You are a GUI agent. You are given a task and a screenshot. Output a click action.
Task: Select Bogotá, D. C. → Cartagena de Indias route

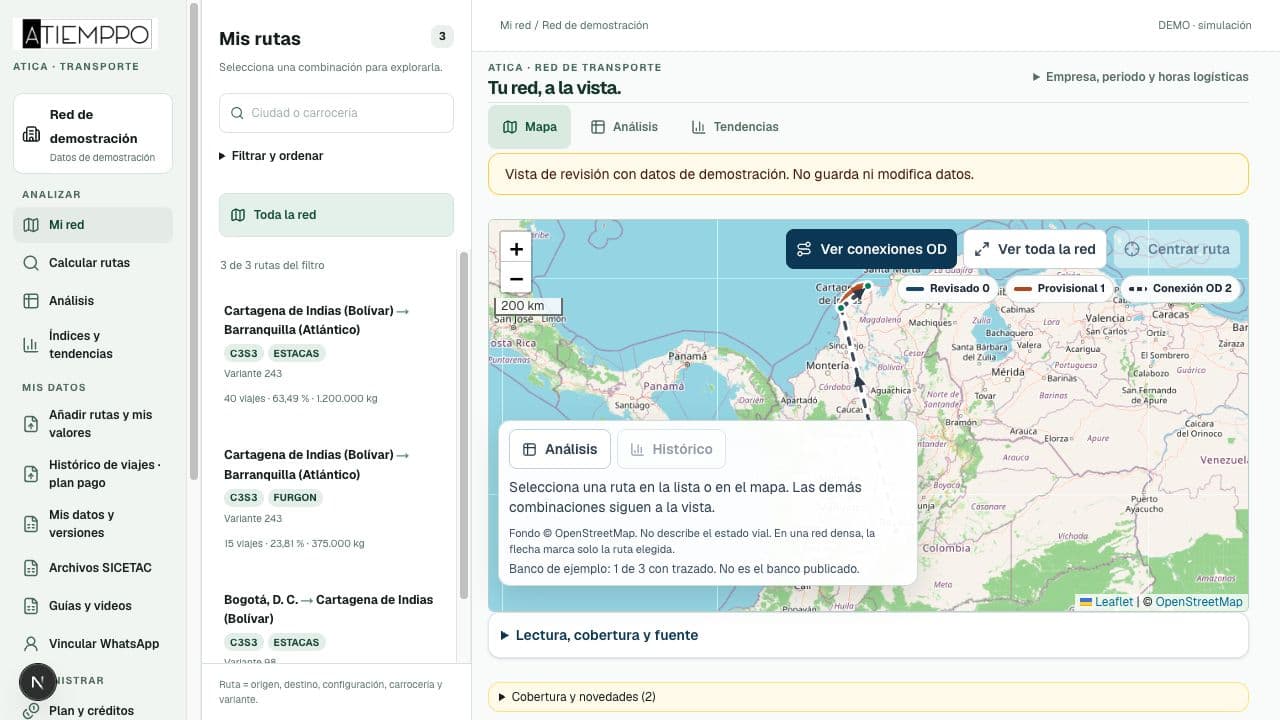coord(336,626)
